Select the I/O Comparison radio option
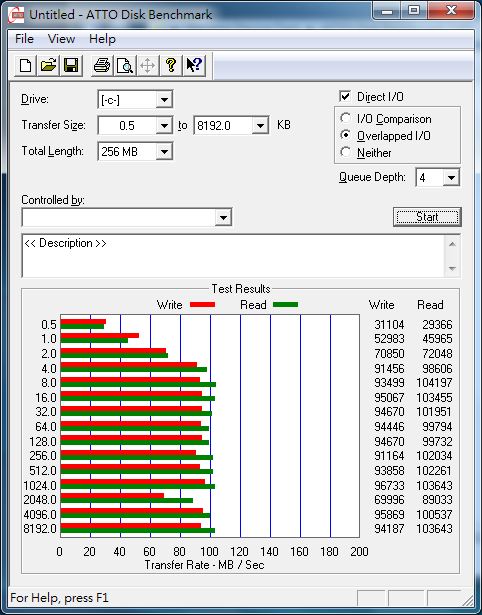 coord(346,118)
